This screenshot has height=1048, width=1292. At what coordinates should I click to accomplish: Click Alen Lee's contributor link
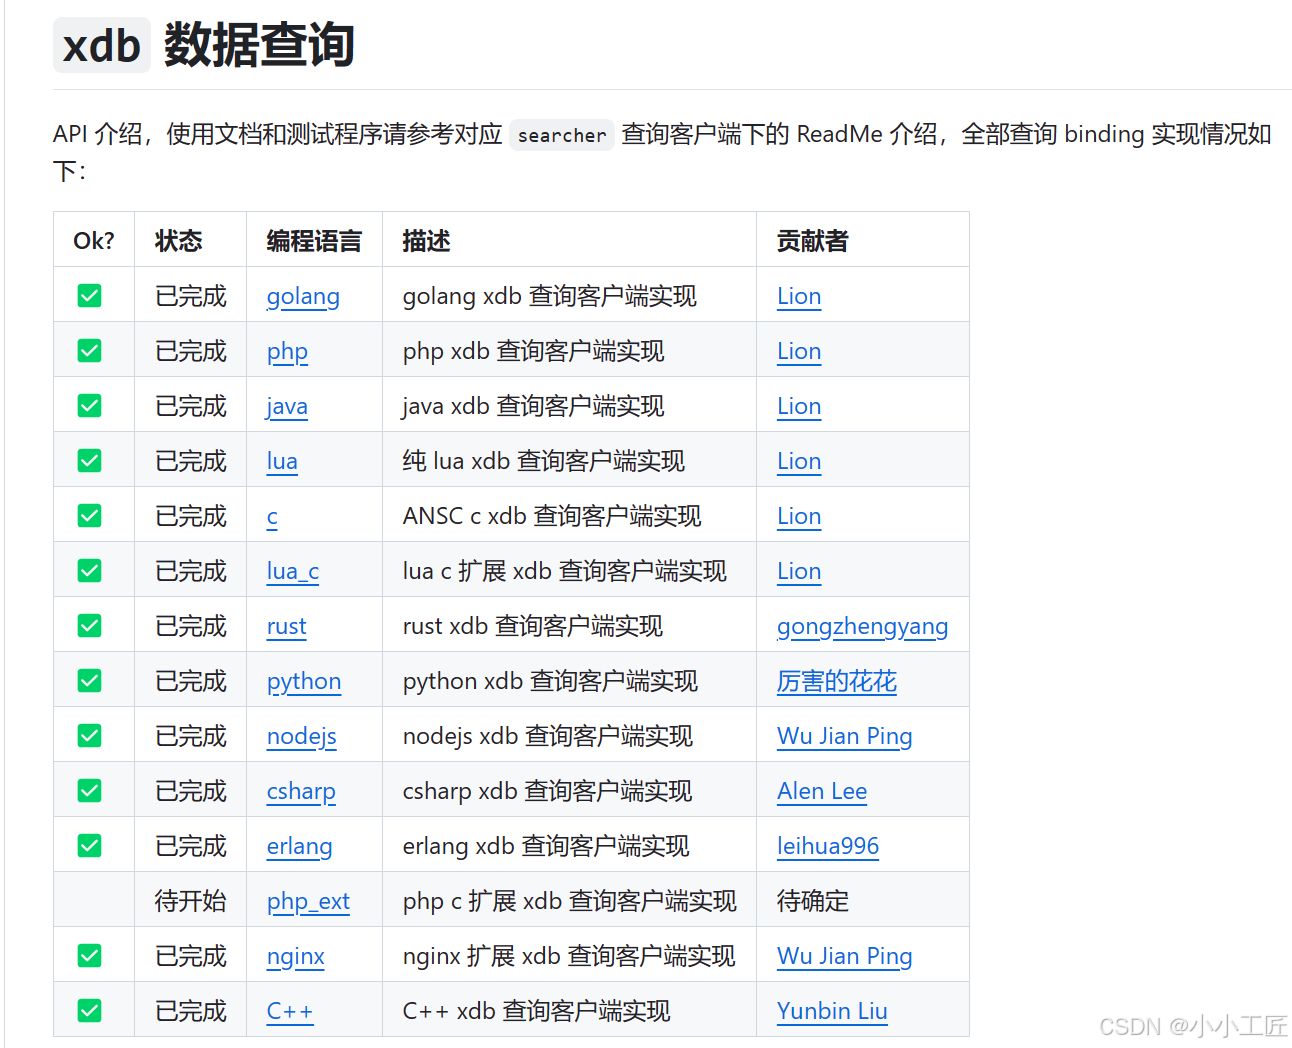tap(822, 791)
